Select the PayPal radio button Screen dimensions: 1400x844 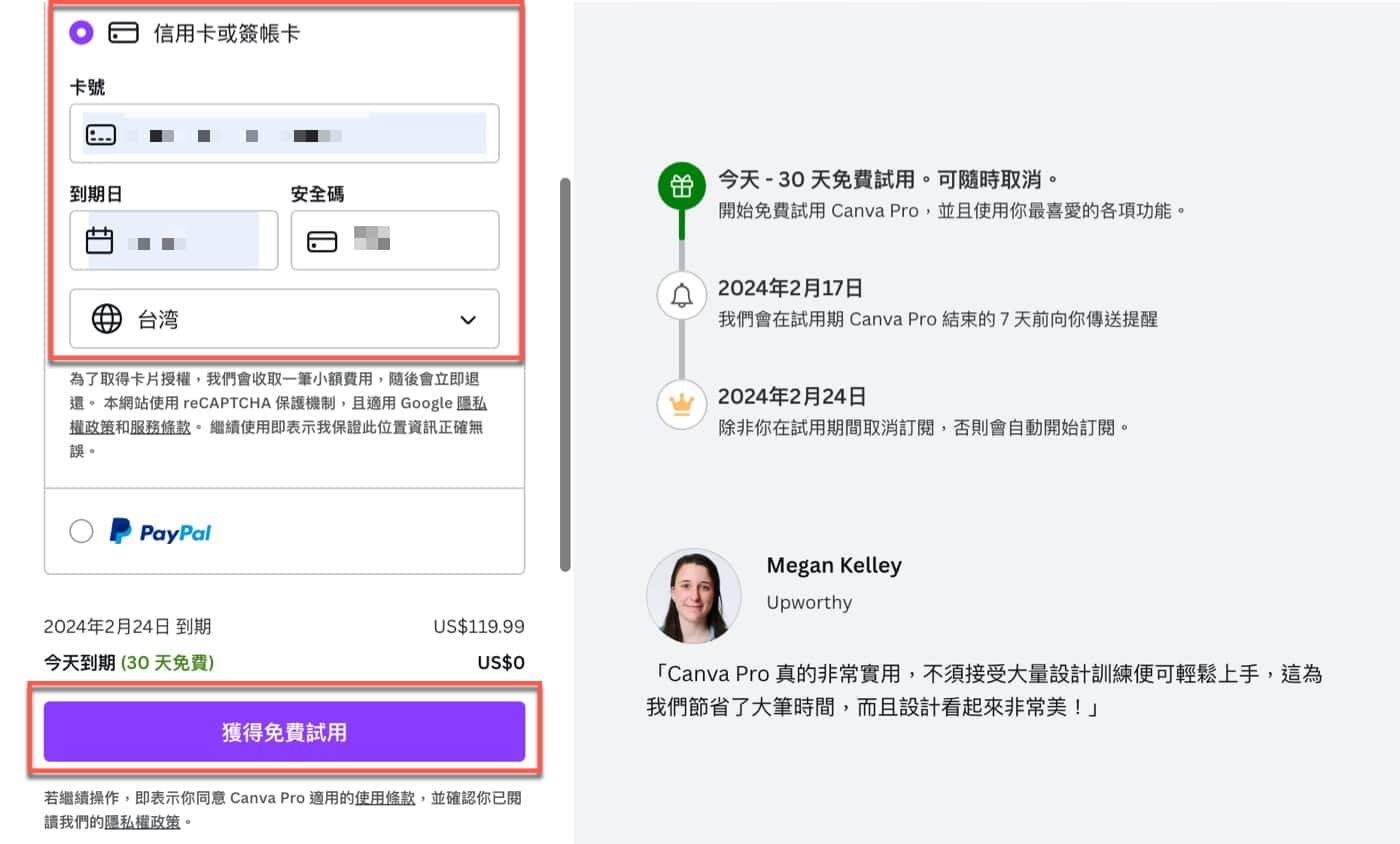pyautogui.click(x=81, y=531)
